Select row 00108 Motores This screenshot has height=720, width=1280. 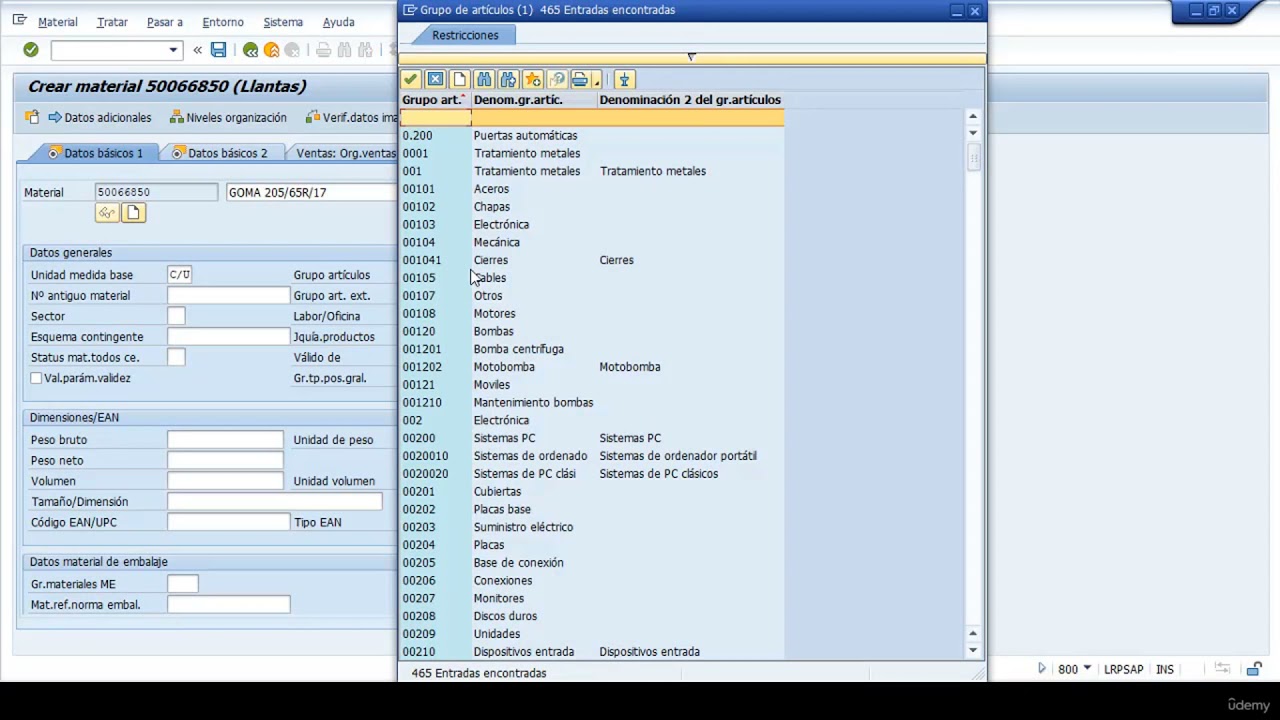(592, 313)
